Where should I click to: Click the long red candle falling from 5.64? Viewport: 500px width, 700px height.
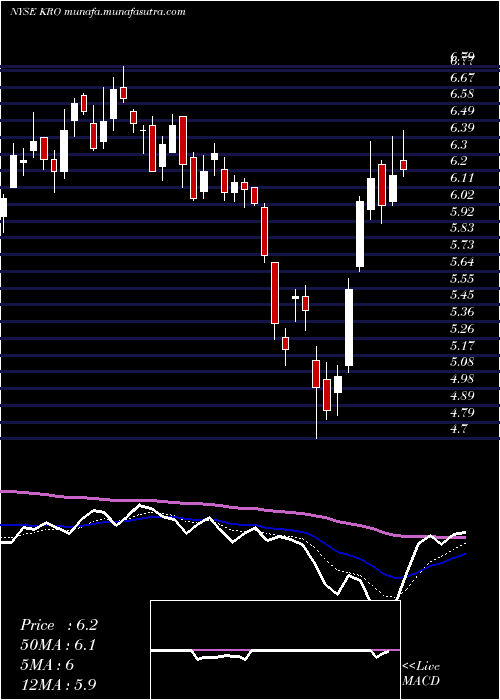[275, 293]
